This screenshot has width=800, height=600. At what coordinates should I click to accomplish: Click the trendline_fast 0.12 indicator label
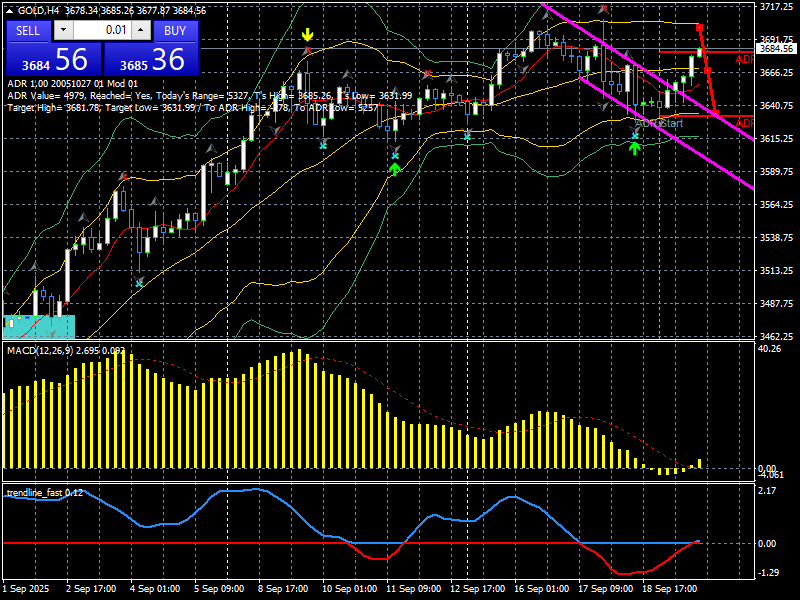pos(45,493)
